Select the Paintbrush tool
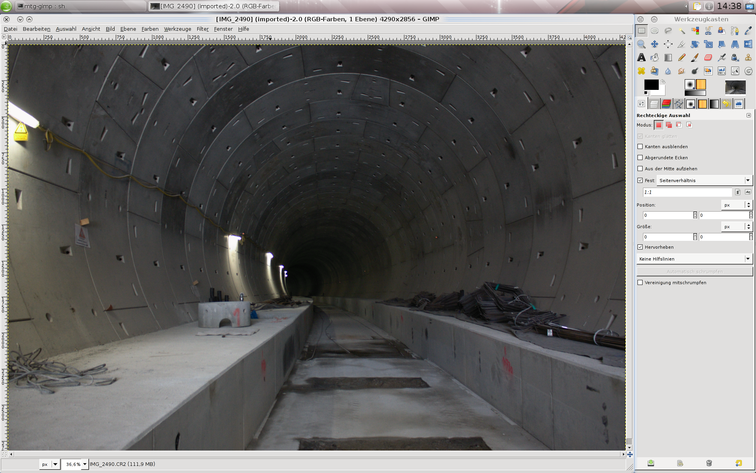 point(695,57)
